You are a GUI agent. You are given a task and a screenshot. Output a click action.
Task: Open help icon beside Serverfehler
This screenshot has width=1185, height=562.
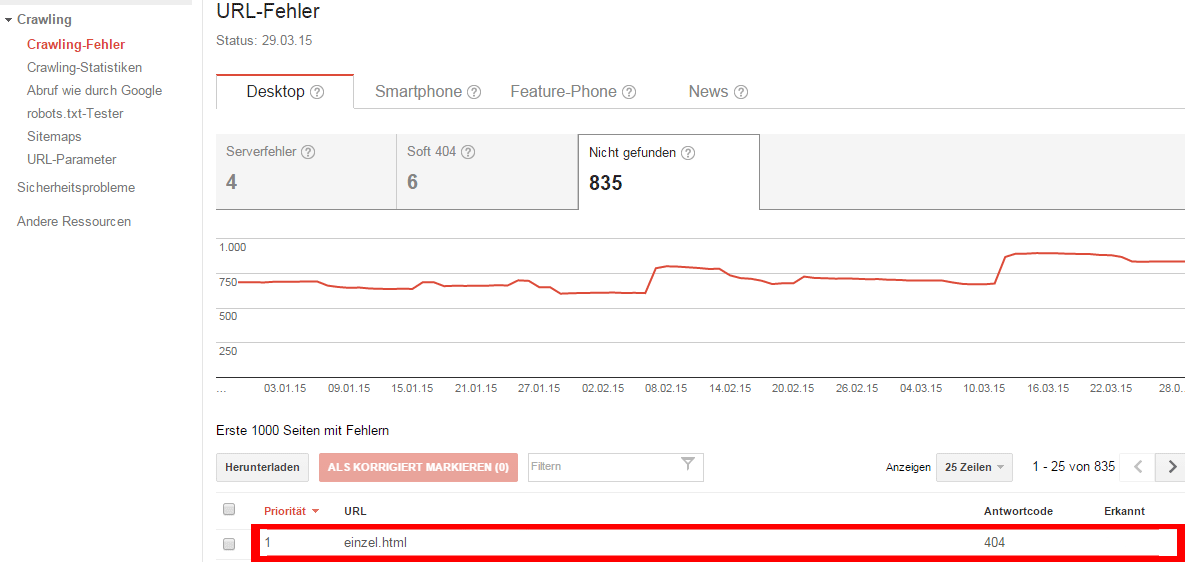pyautogui.click(x=308, y=152)
